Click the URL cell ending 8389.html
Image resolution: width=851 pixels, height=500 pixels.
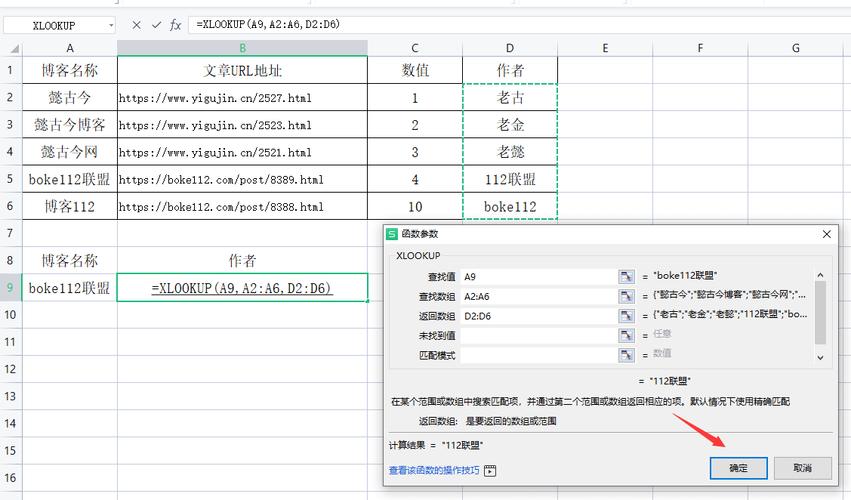tap(243, 179)
